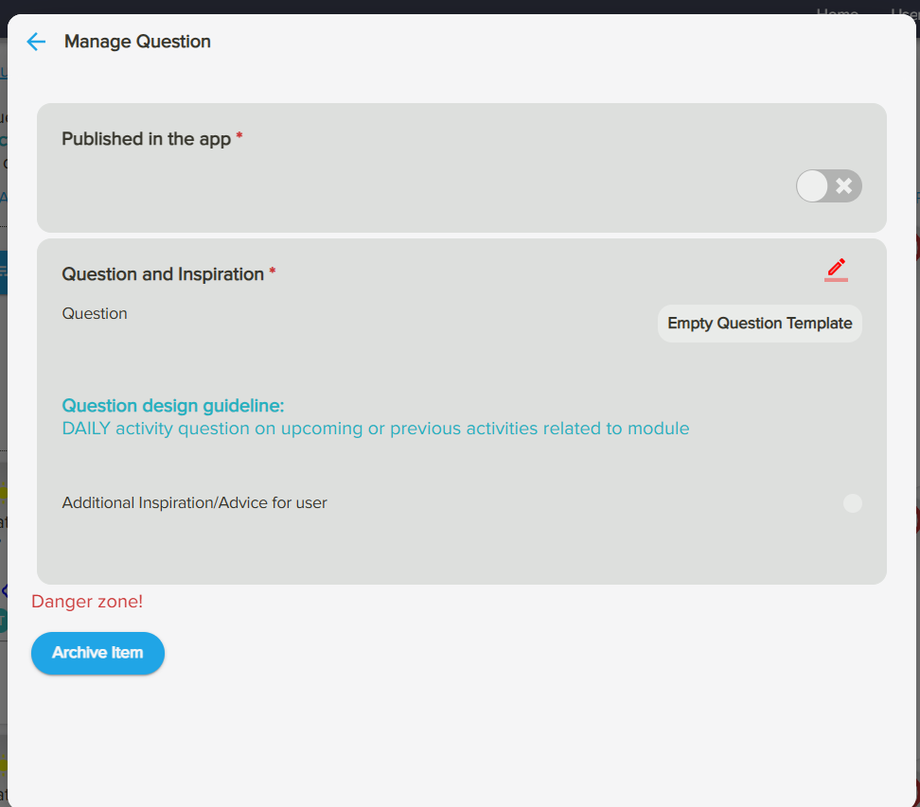Screen dimensions: 920x807
Task: Toggle the Published in the app switch
Action: (x=828, y=186)
